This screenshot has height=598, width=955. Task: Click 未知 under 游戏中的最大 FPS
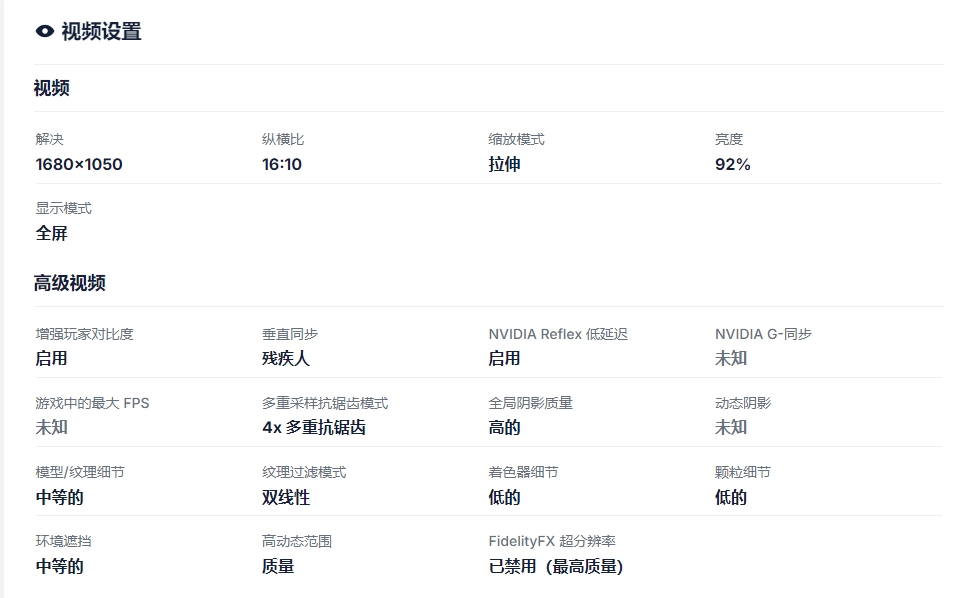(x=52, y=427)
